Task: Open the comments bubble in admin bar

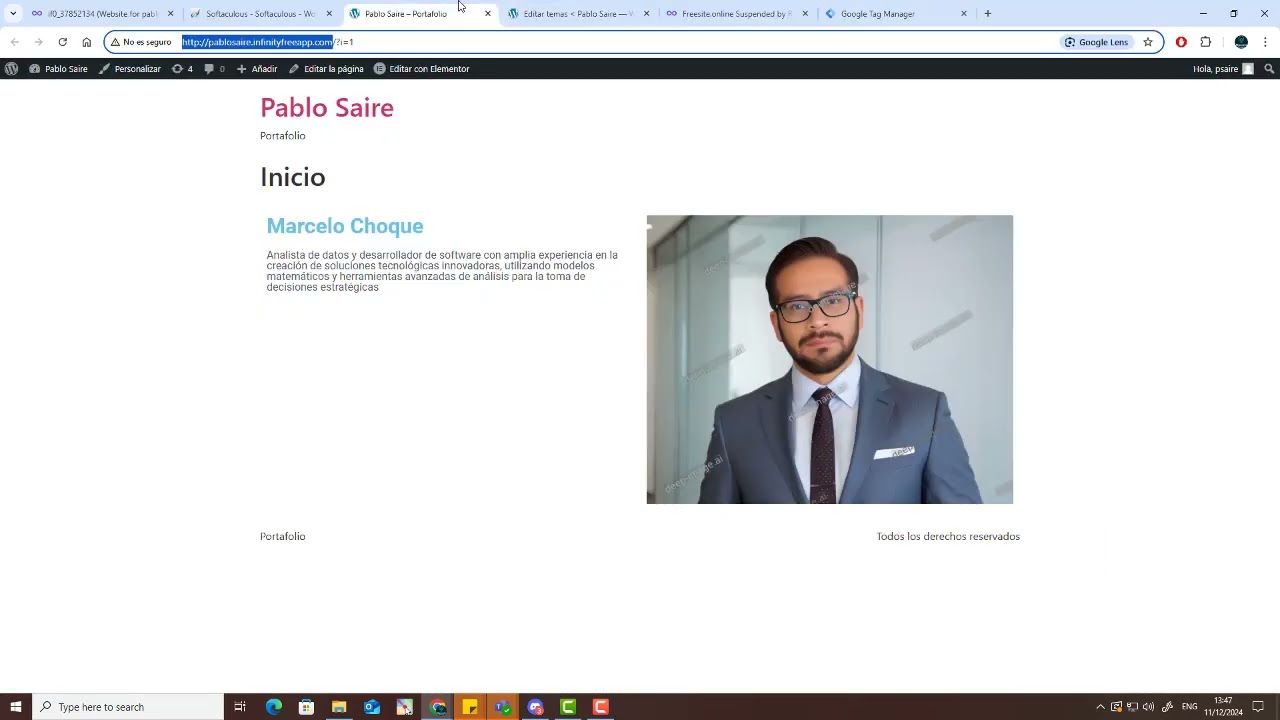Action: (214, 69)
